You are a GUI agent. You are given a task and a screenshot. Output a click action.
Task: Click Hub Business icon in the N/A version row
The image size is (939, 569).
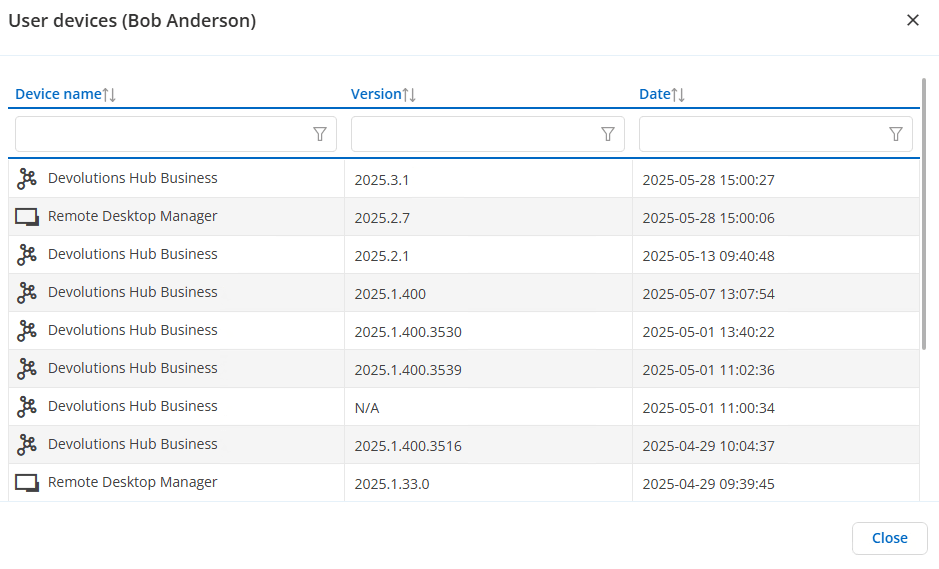pyautogui.click(x=27, y=407)
